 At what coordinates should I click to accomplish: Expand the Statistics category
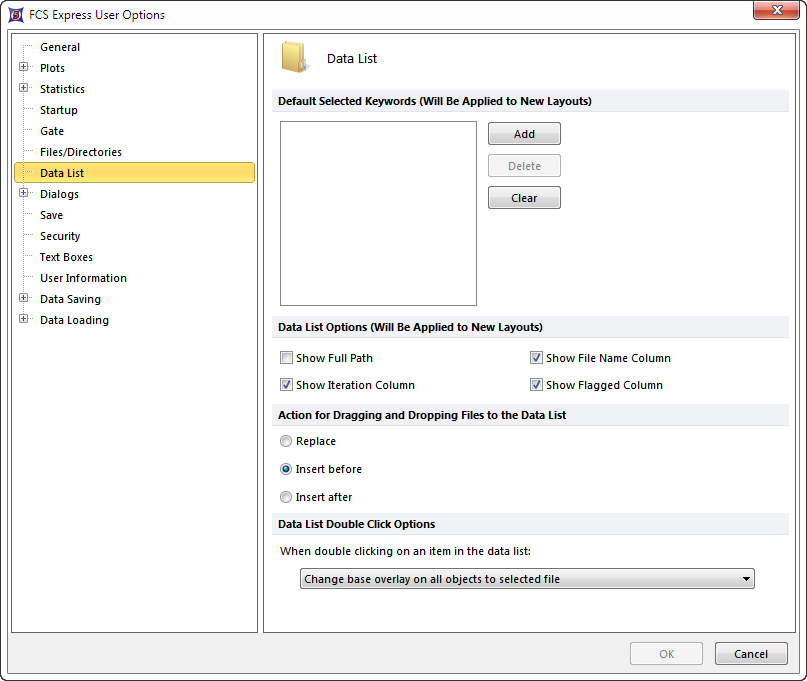[24, 89]
